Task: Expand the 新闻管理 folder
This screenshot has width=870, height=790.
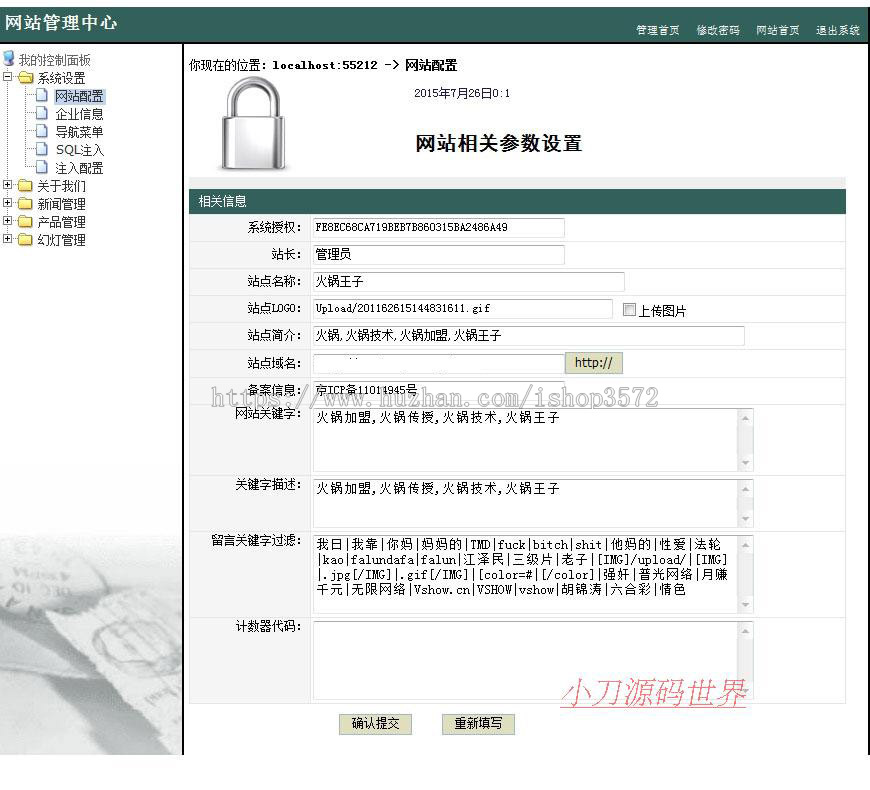Action: 7,203
